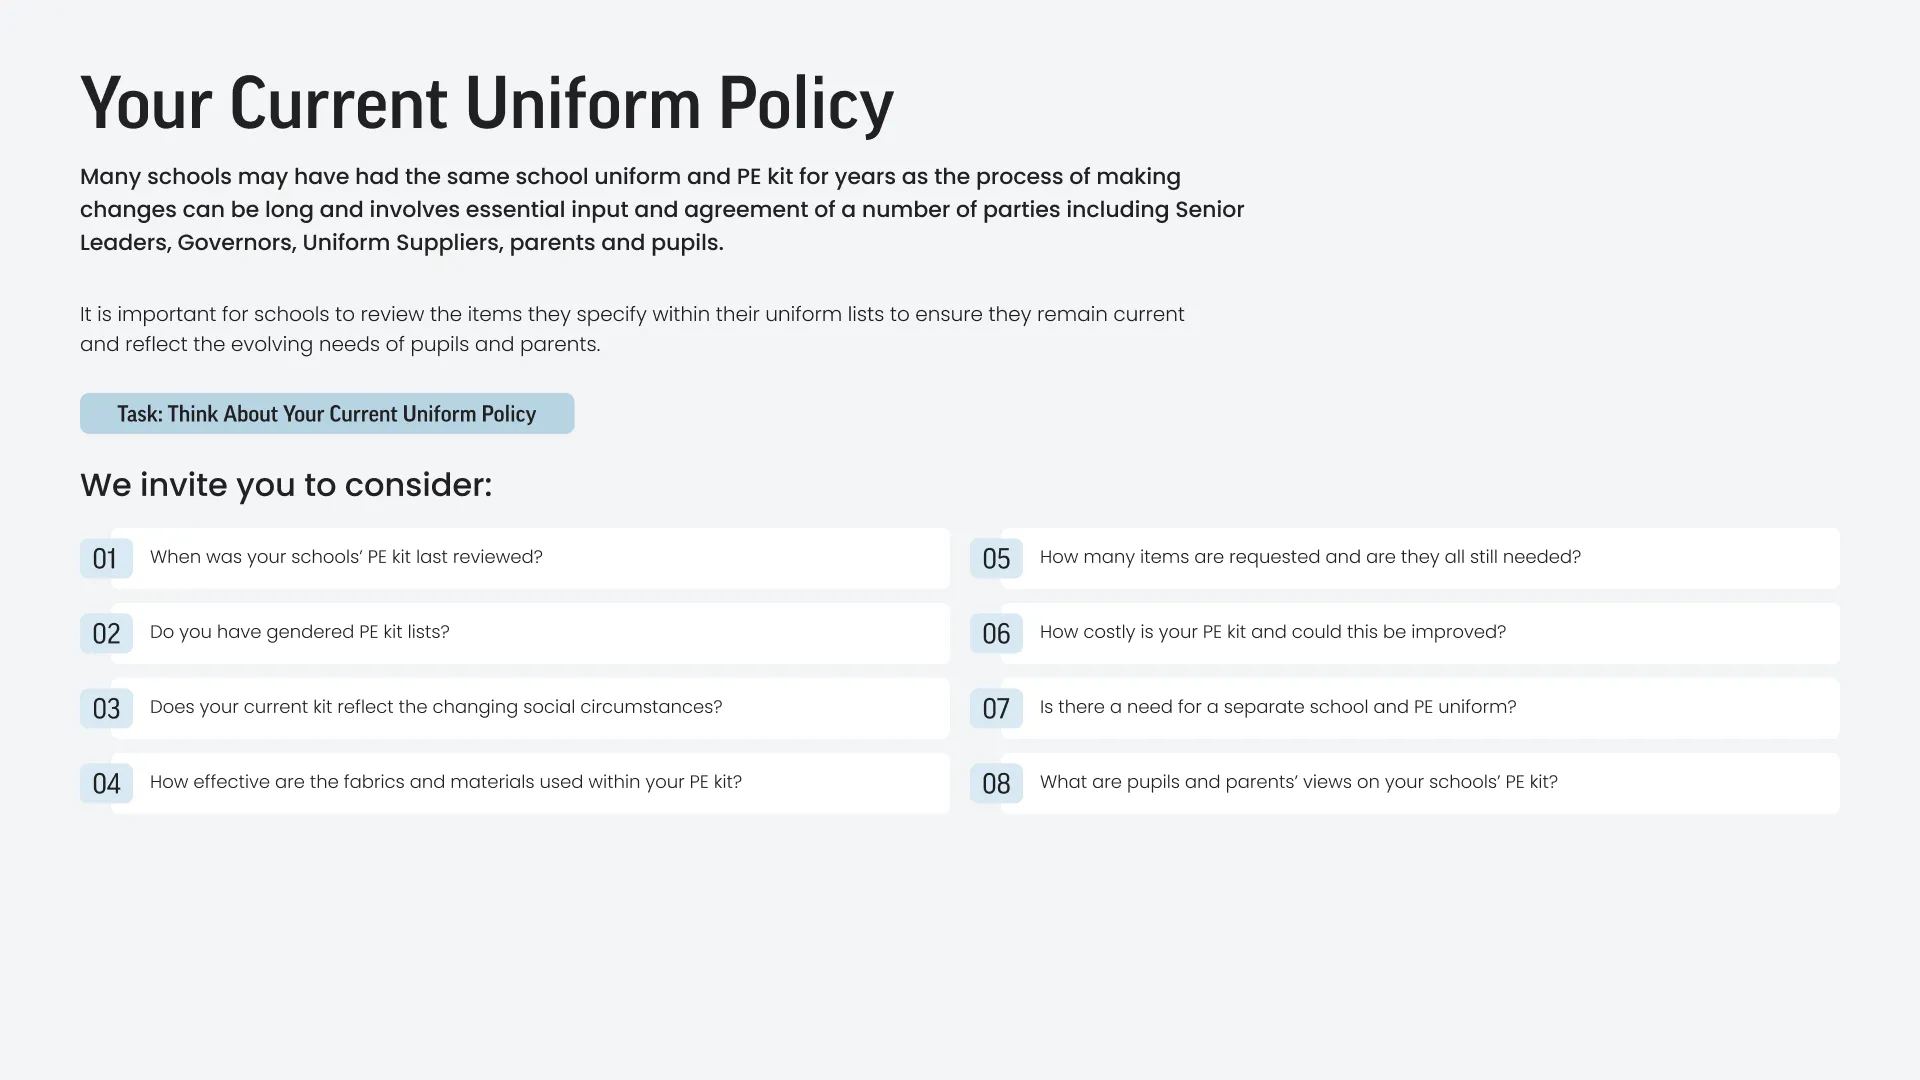Select the separate school and PE uniform question
Viewport: 1920px width, 1080px height.
pyautogui.click(x=1420, y=709)
